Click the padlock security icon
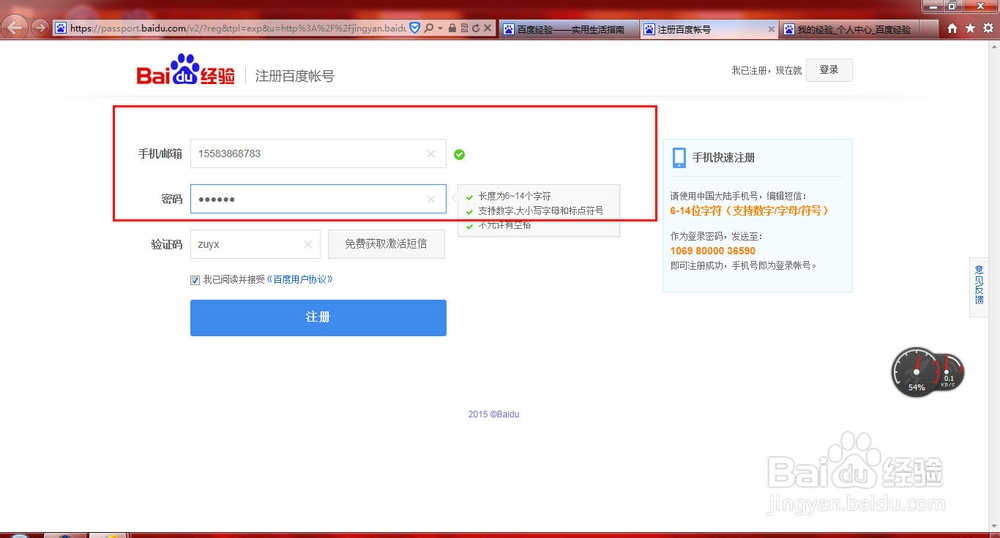This screenshot has height=538, width=1000. pyautogui.click(x=452, y=28)
